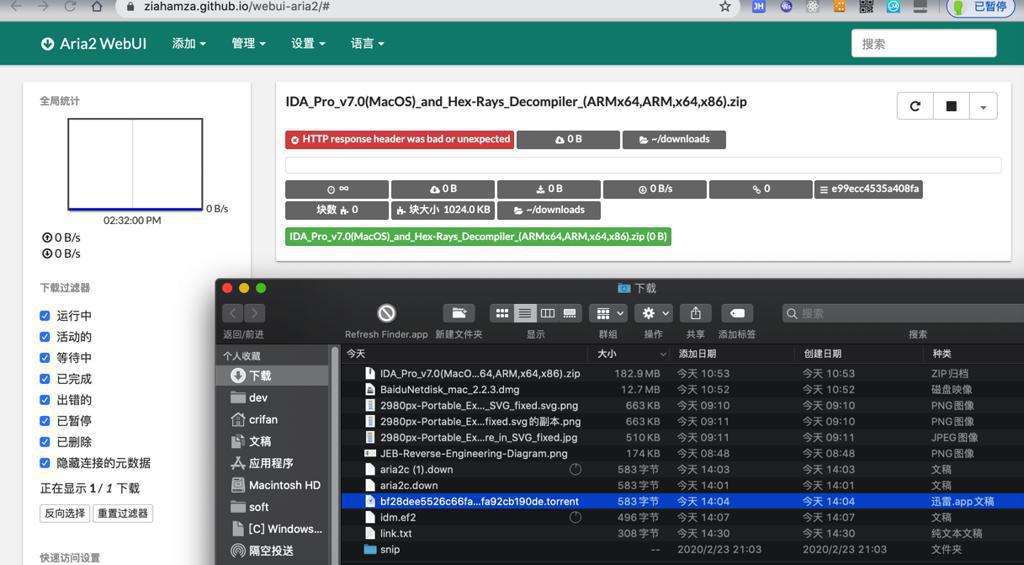The width and height of the screenshot is (1024, 565).
Task: Select the soft folder in Finder sidebar
Action: pyautogui.click(x=274, y=507)
